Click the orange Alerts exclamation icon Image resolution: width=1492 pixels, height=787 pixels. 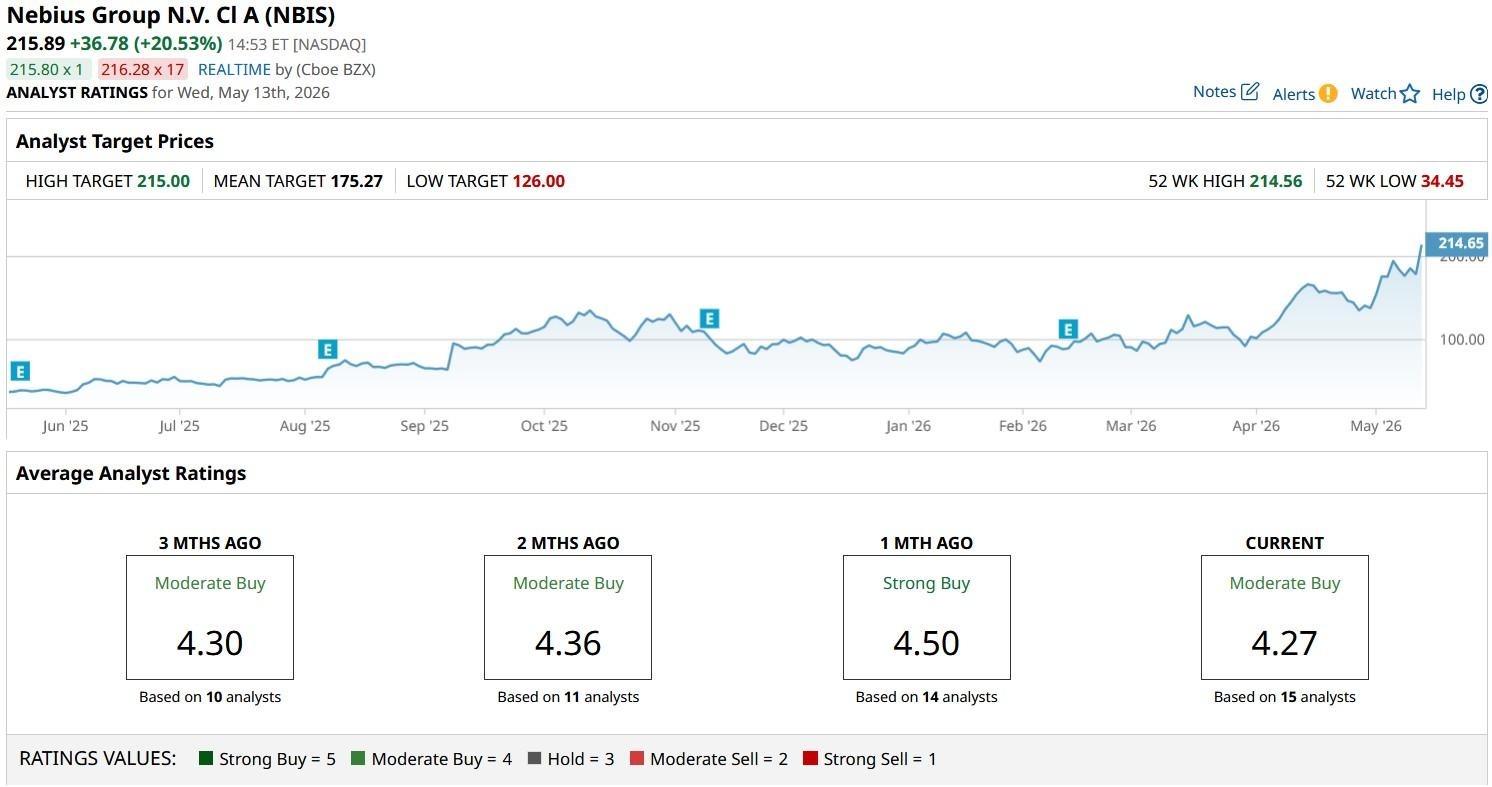click(x=1328, y=94)
